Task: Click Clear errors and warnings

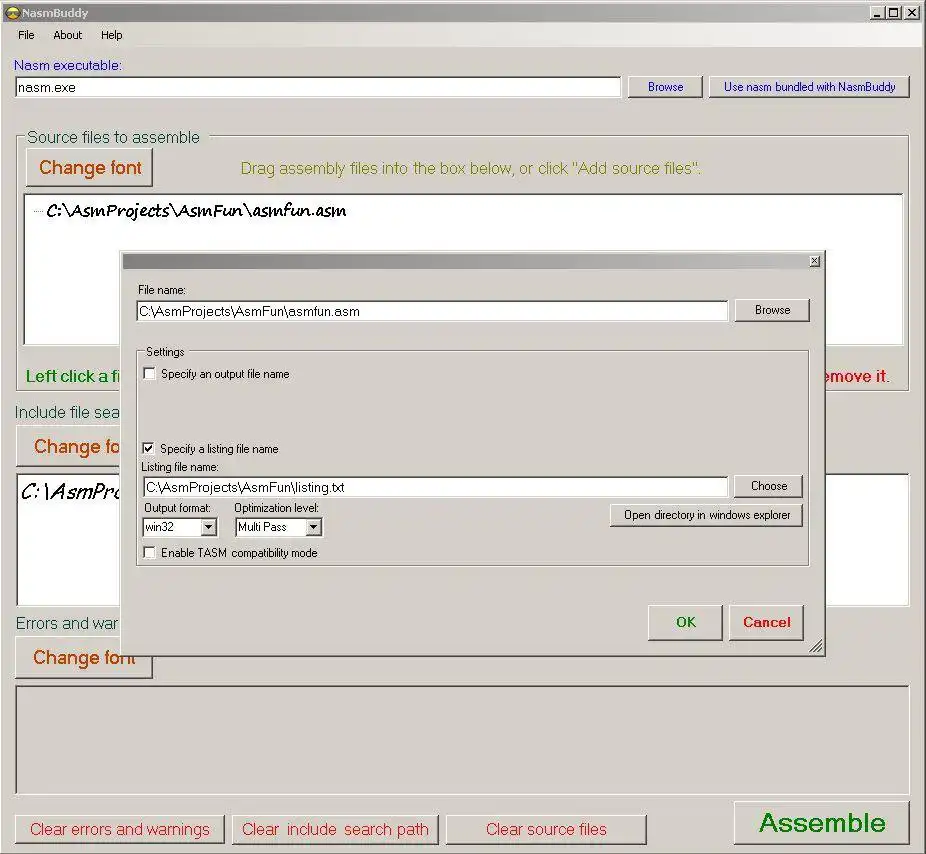Action: [x=120, y=829]
